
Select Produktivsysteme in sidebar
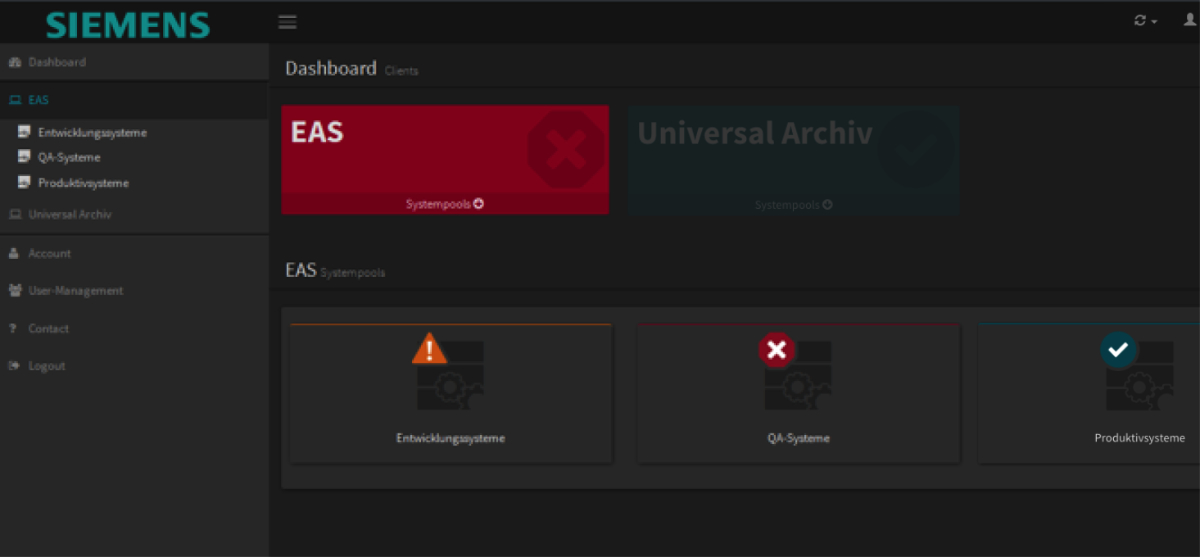(83, 183)
